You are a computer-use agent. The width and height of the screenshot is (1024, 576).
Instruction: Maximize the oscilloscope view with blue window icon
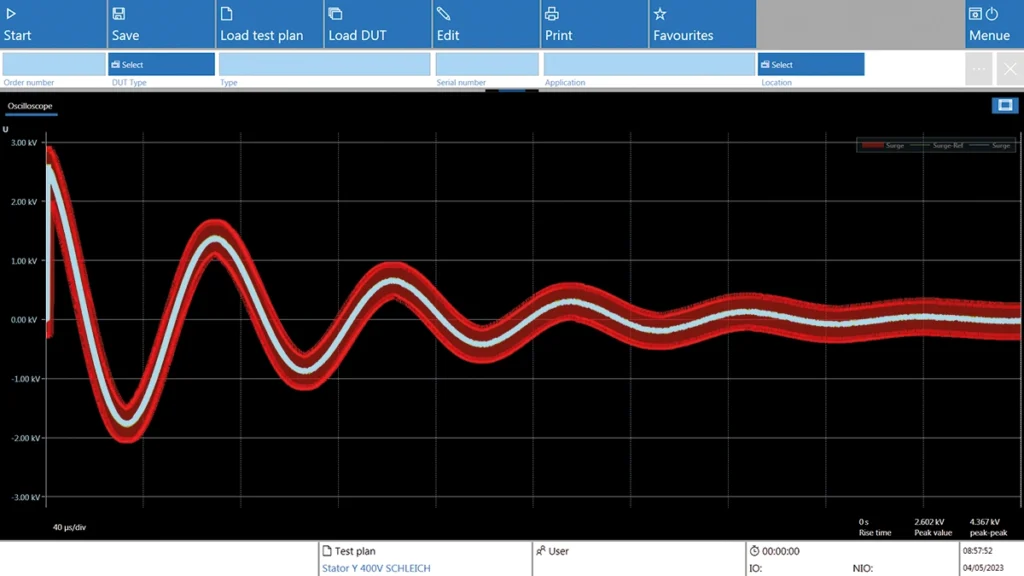pos(1004,105)
